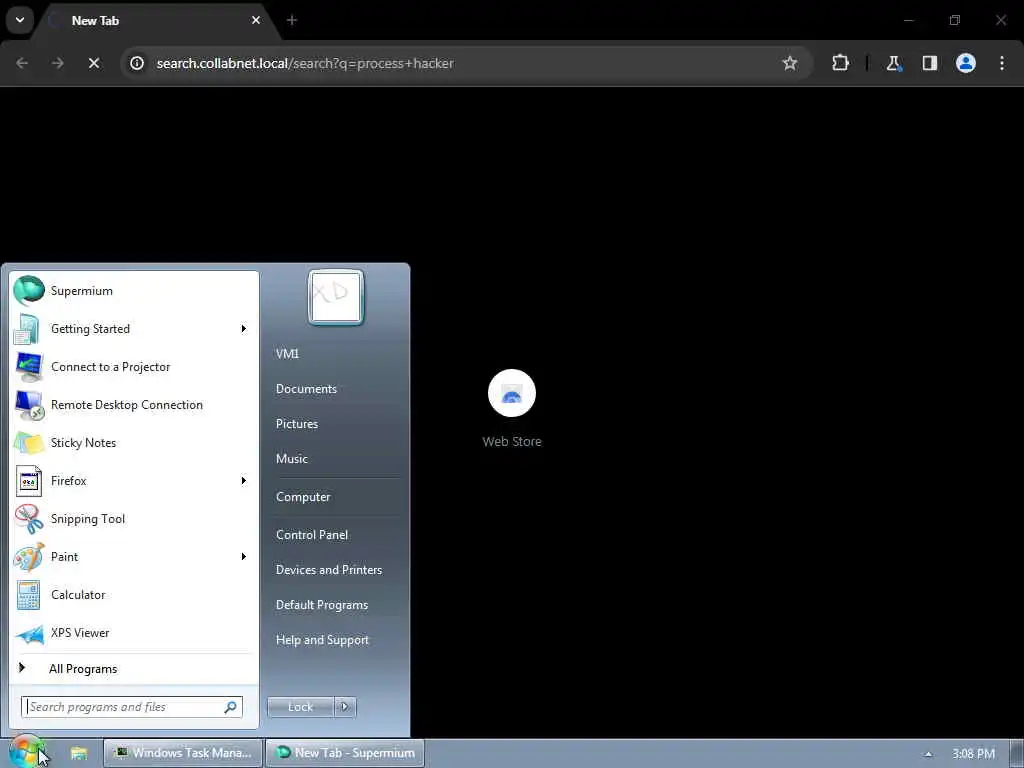This screenshot has height=768, width=1024.
Task: Open the browser profile avatar
Action: (965, 63)
